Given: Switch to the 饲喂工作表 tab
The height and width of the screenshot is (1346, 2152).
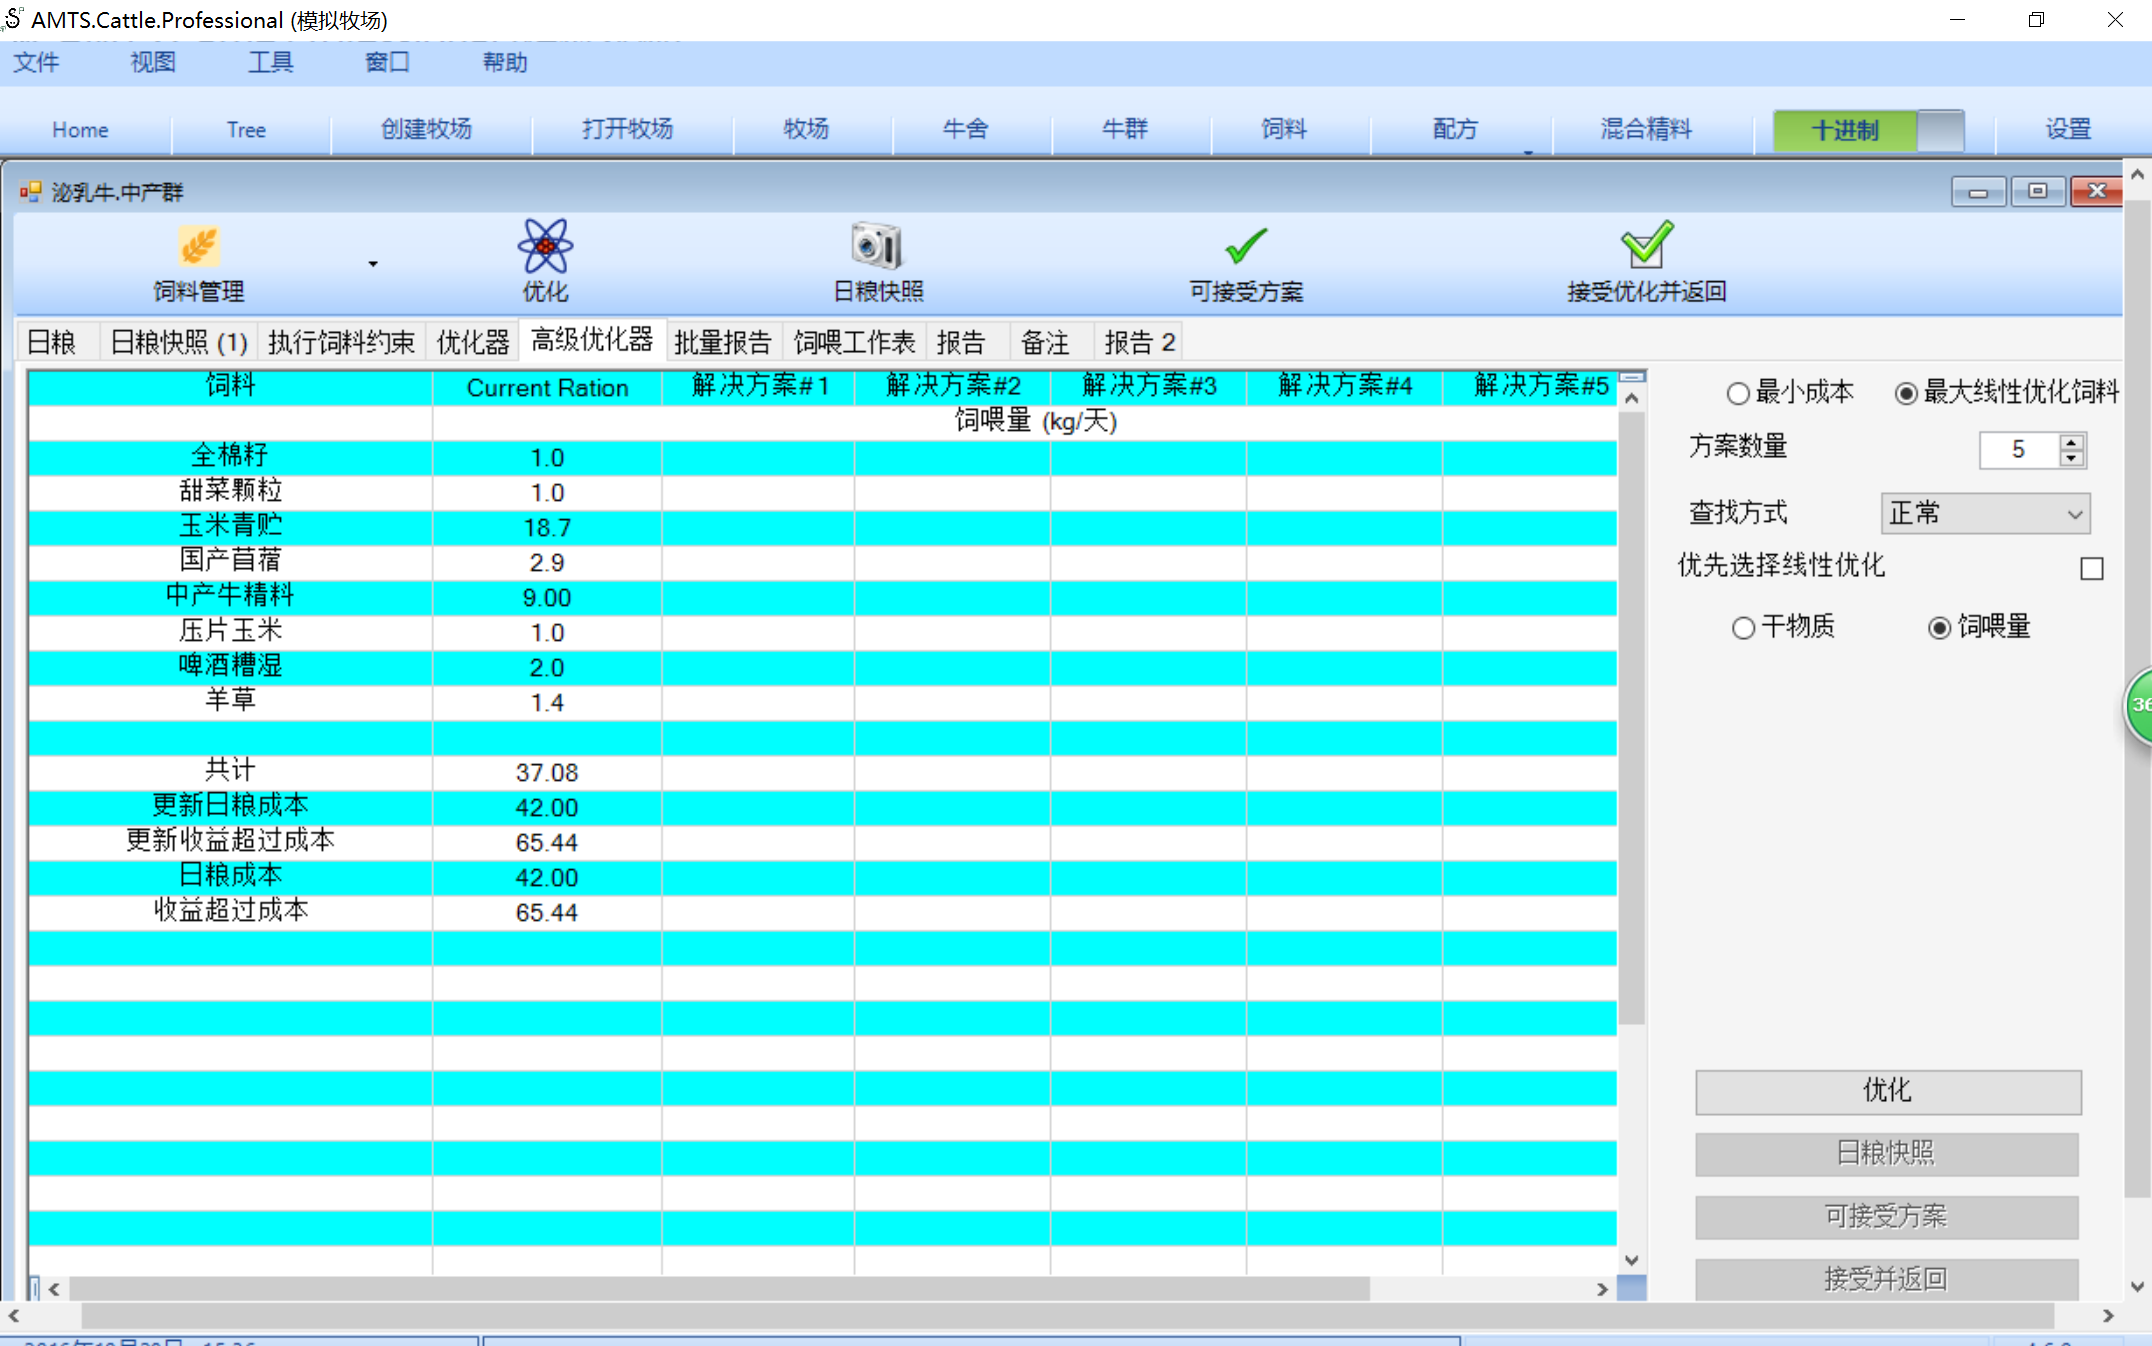Looking at the screenshot, I should pyautogui.click(x=854, y=342).
